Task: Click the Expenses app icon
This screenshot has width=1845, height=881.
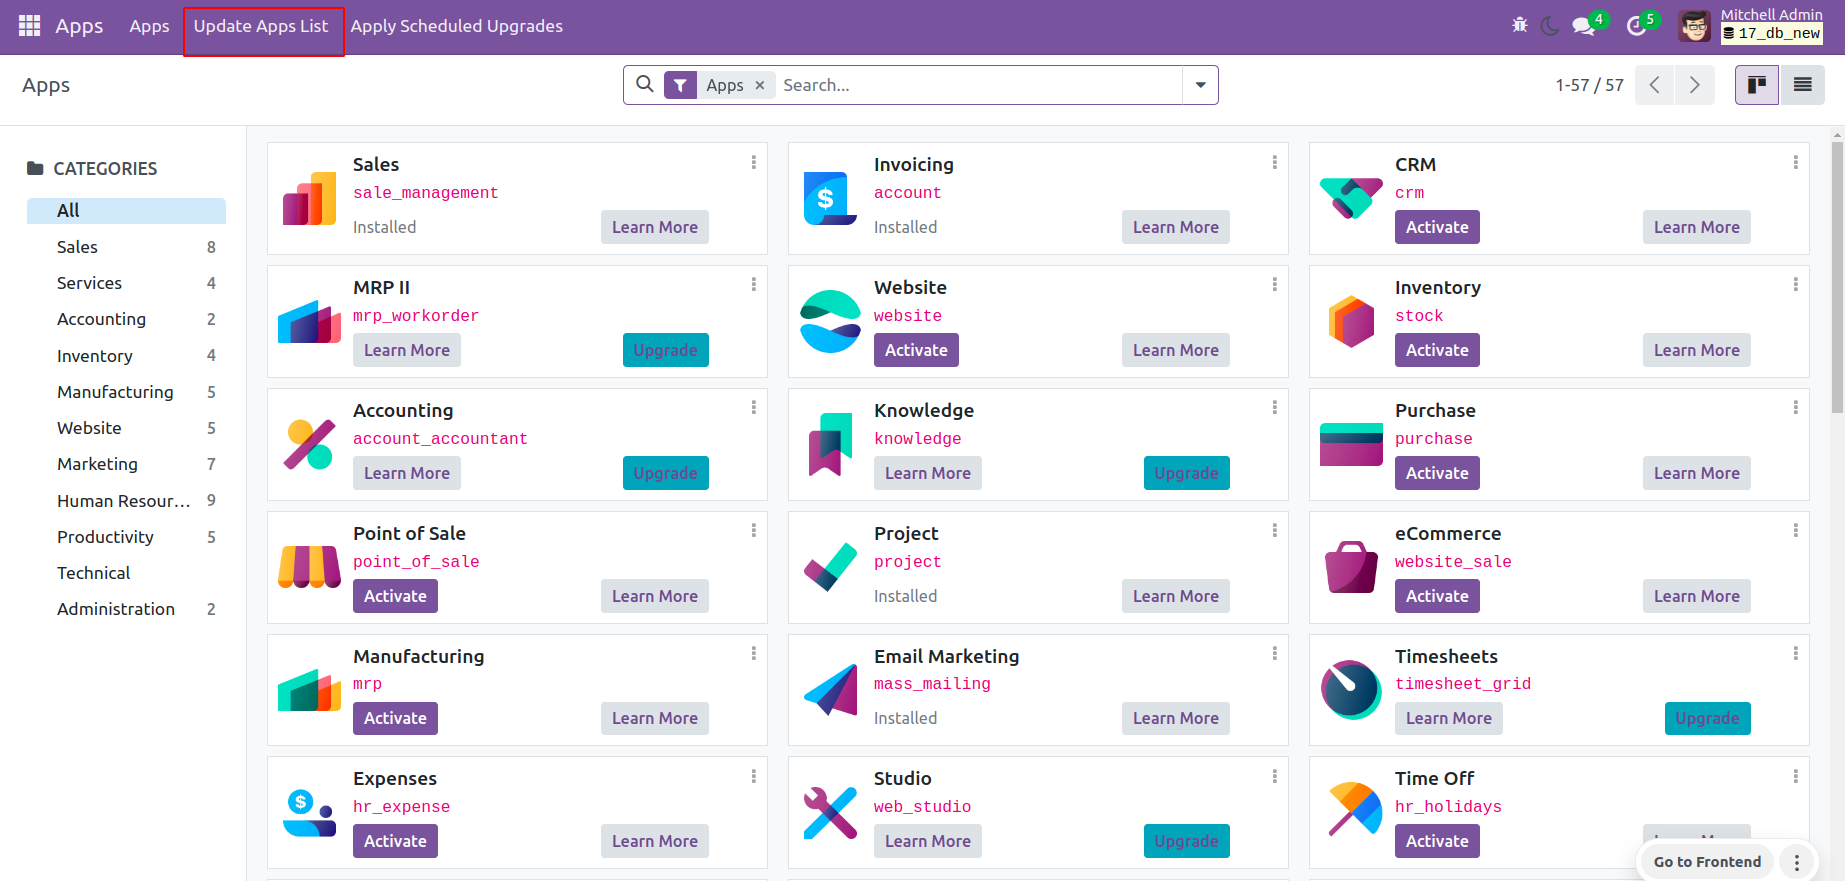Action: pos(310,813)
